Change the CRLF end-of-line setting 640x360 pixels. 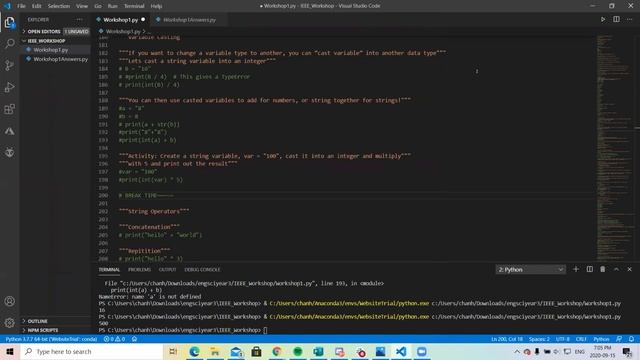581,339
